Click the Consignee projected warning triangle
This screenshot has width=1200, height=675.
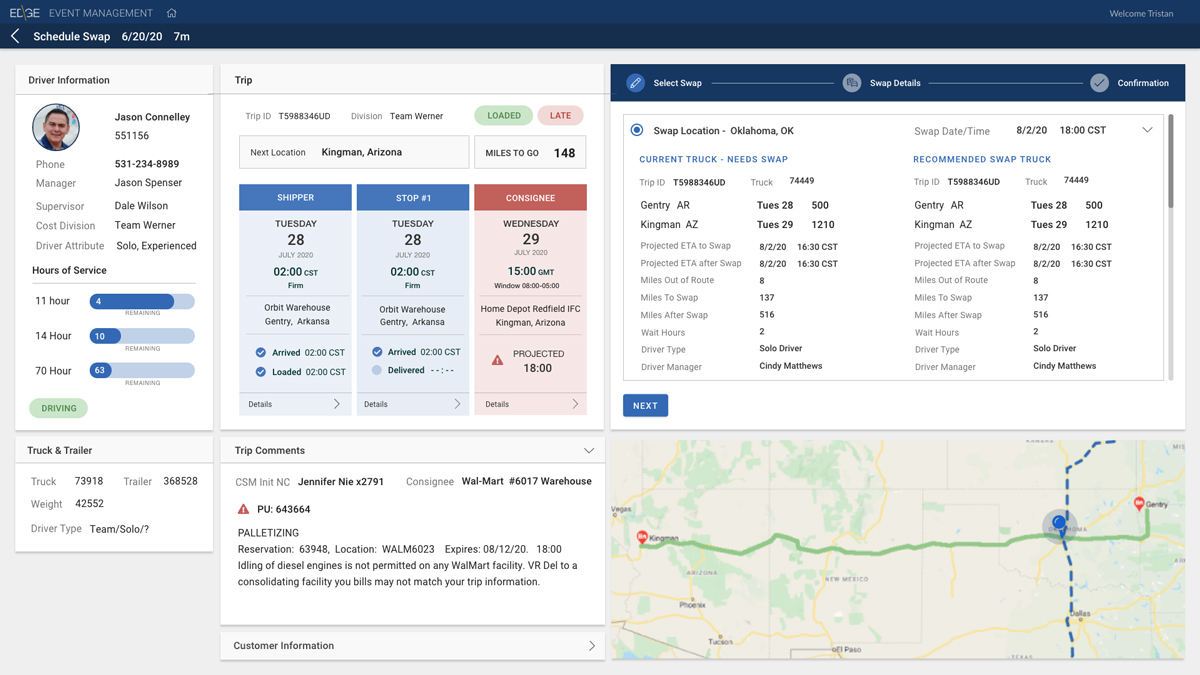pyautogui.click(x=497, y=360)
